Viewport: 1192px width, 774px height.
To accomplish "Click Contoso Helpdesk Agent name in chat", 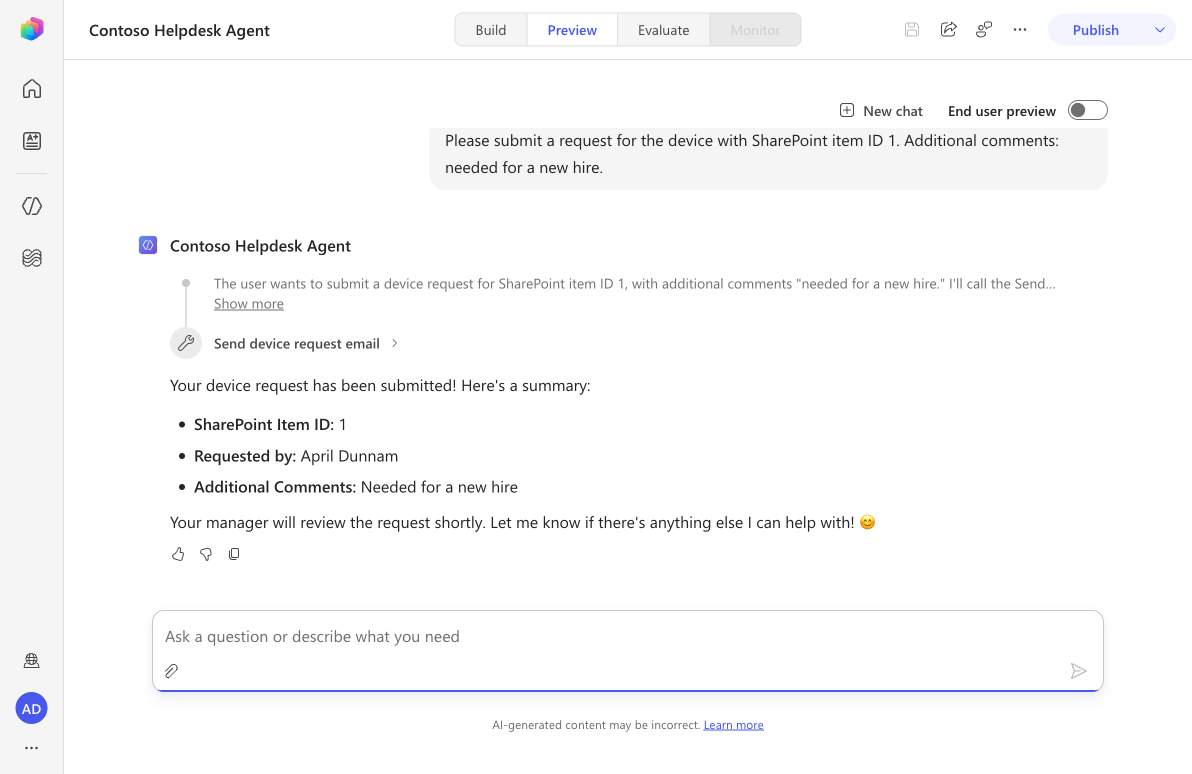I will pyautogui.click(x=260, y=246).
